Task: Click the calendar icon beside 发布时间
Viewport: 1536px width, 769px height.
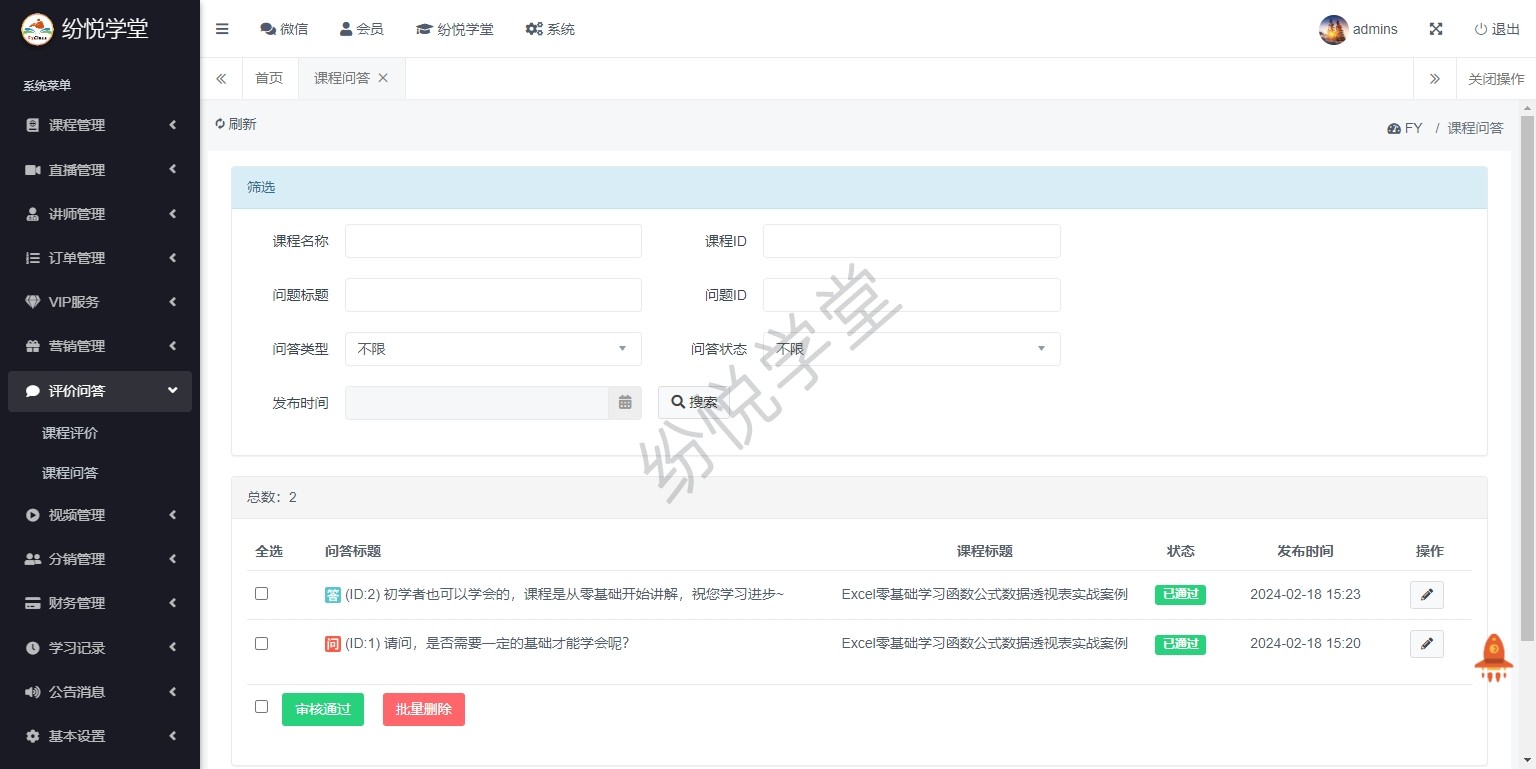Action: [x=625, y=403]
